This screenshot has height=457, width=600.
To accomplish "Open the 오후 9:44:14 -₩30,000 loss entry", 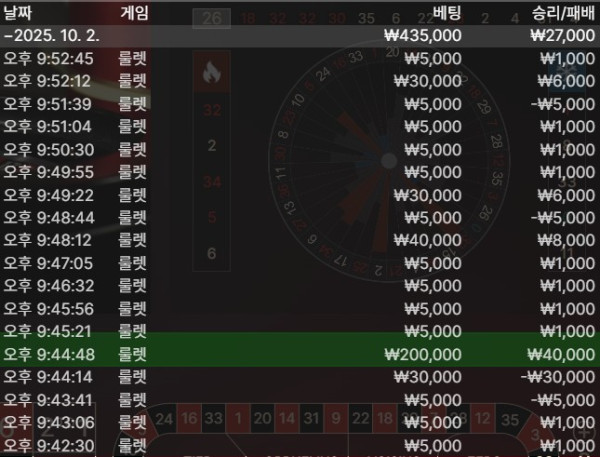I will [300, 377].
